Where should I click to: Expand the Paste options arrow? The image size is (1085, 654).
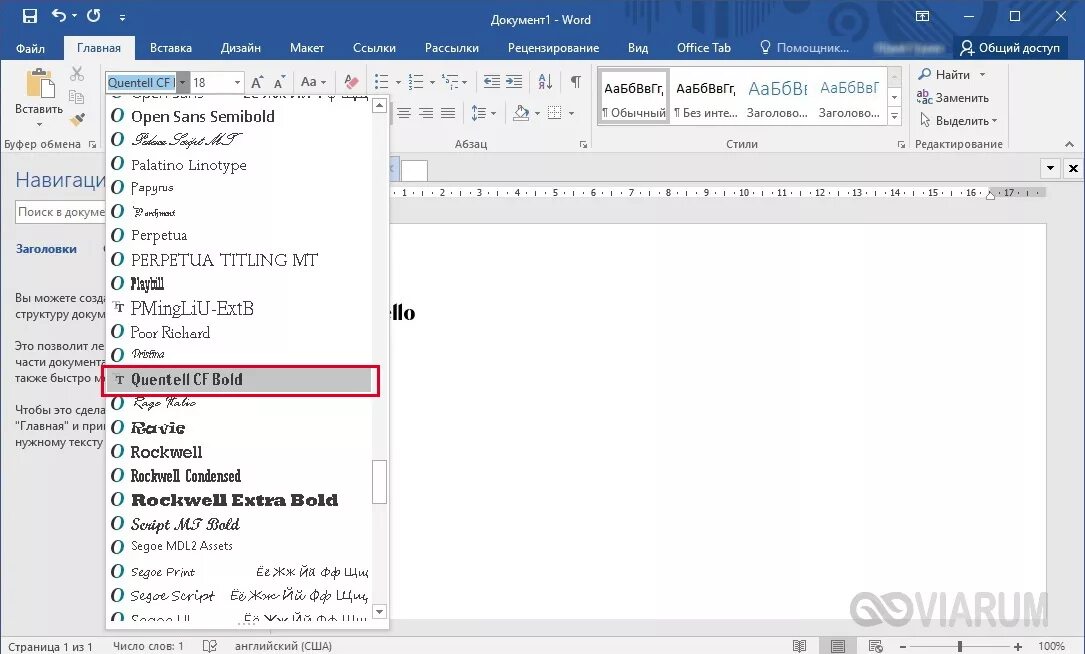(x=39, y=125)
